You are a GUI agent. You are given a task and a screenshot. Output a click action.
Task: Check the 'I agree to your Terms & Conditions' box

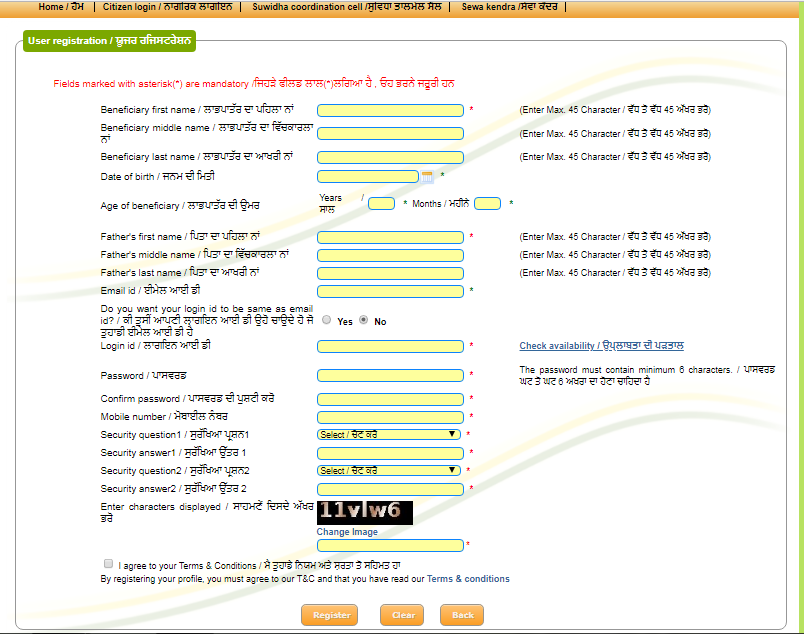[107, 563]
